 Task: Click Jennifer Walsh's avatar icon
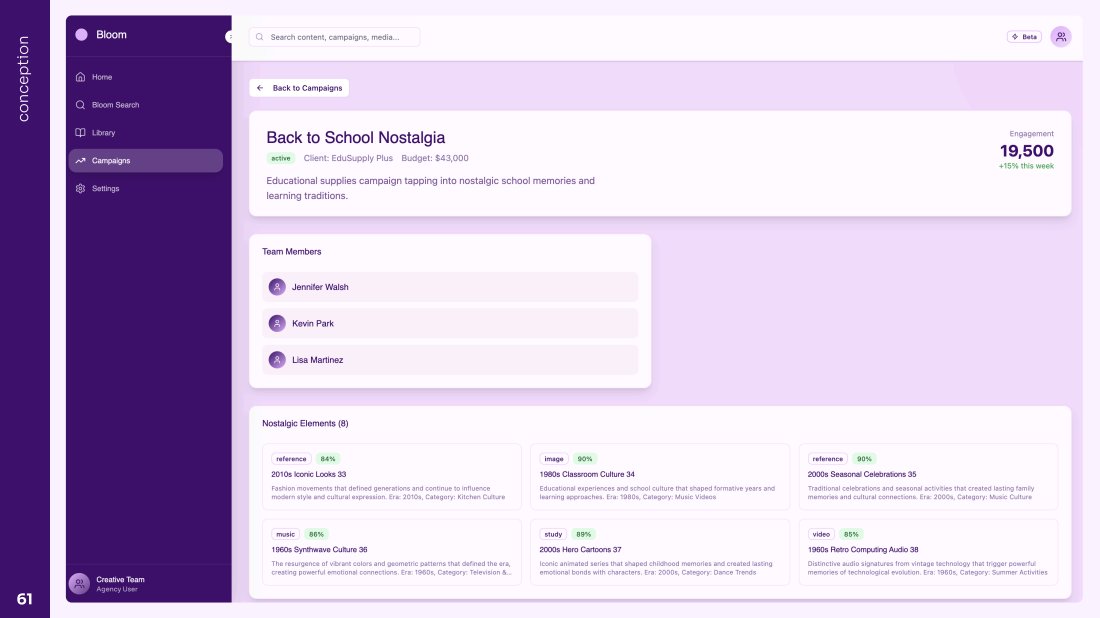[277, 287]
